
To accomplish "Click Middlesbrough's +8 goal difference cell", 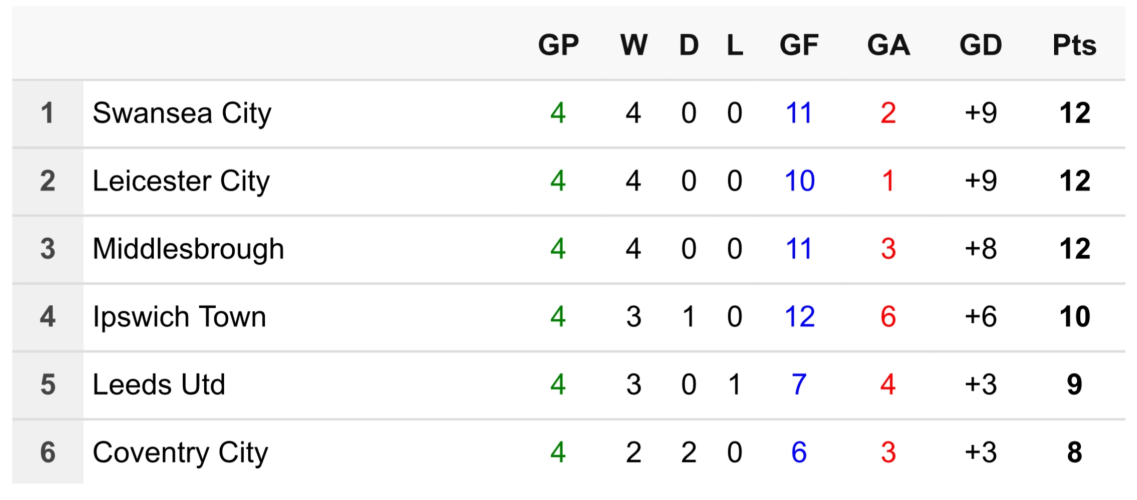I will [980, 249].
